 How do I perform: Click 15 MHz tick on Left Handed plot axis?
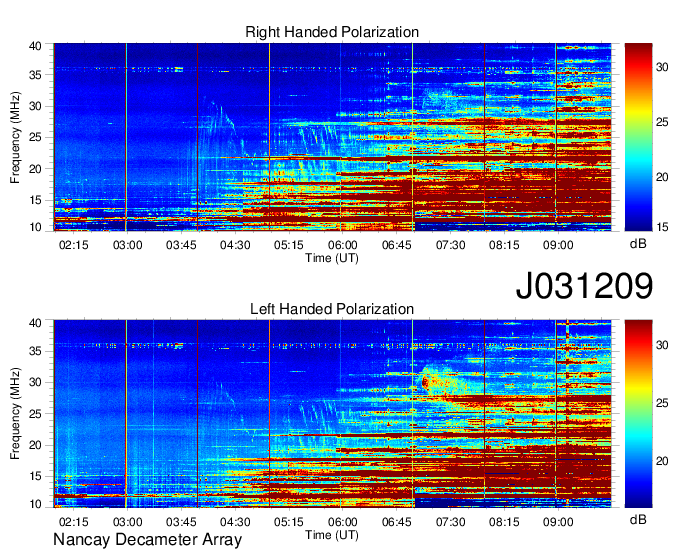[x=35, y=477]
